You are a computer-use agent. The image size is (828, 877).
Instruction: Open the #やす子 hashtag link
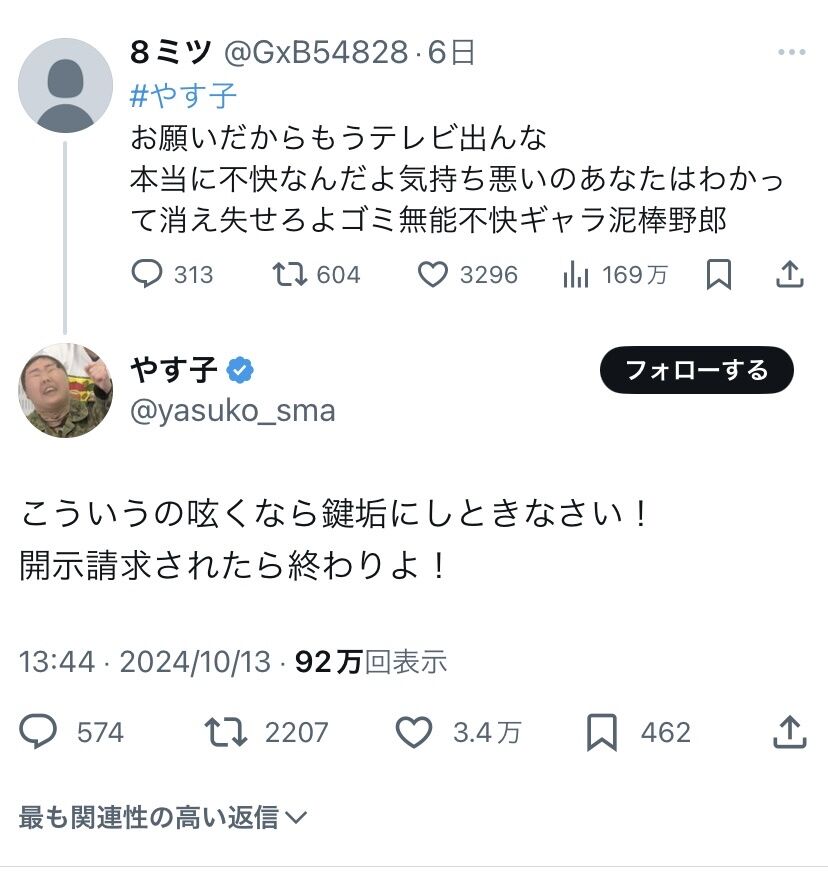click(x=183, y=96)
